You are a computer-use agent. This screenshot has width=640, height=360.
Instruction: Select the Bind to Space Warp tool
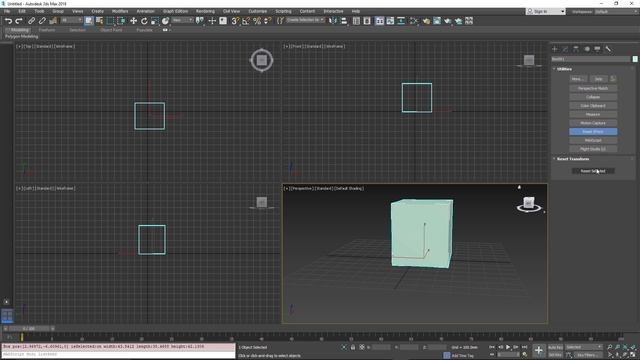pos(53,21)
